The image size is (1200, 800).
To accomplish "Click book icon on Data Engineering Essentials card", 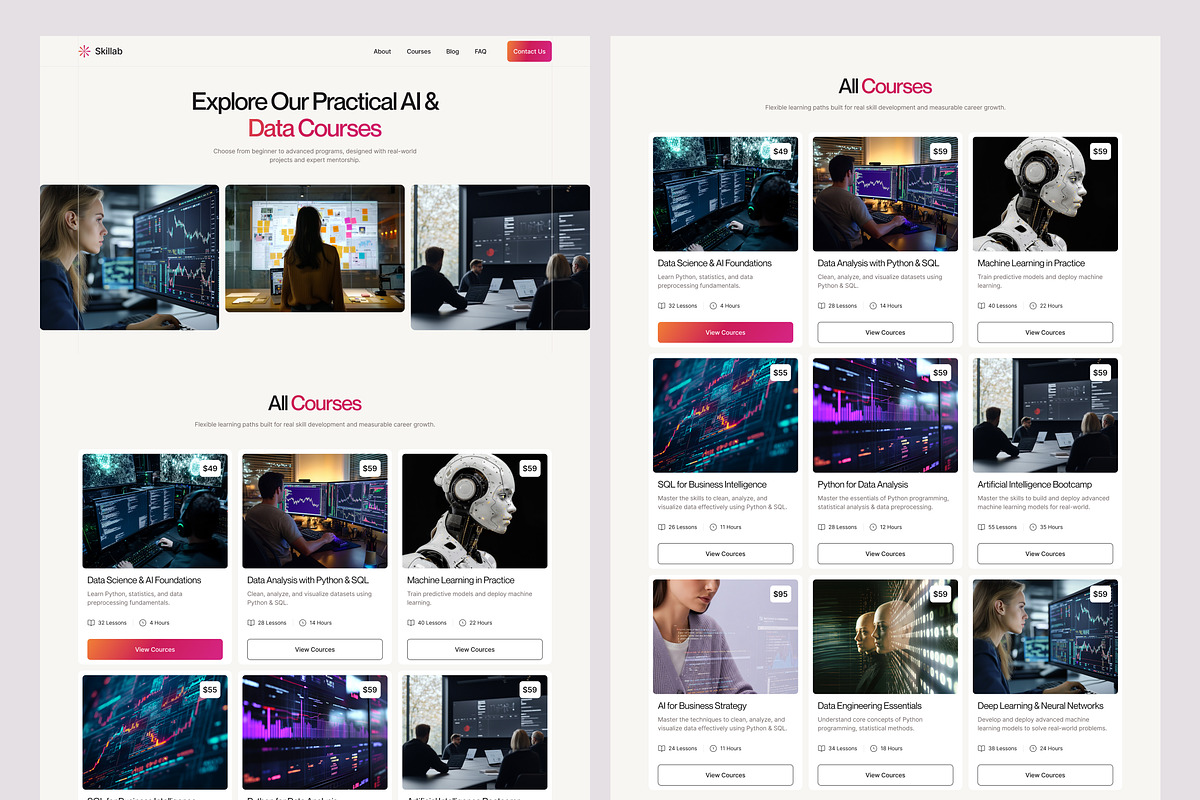I will [x=822, y=748].
